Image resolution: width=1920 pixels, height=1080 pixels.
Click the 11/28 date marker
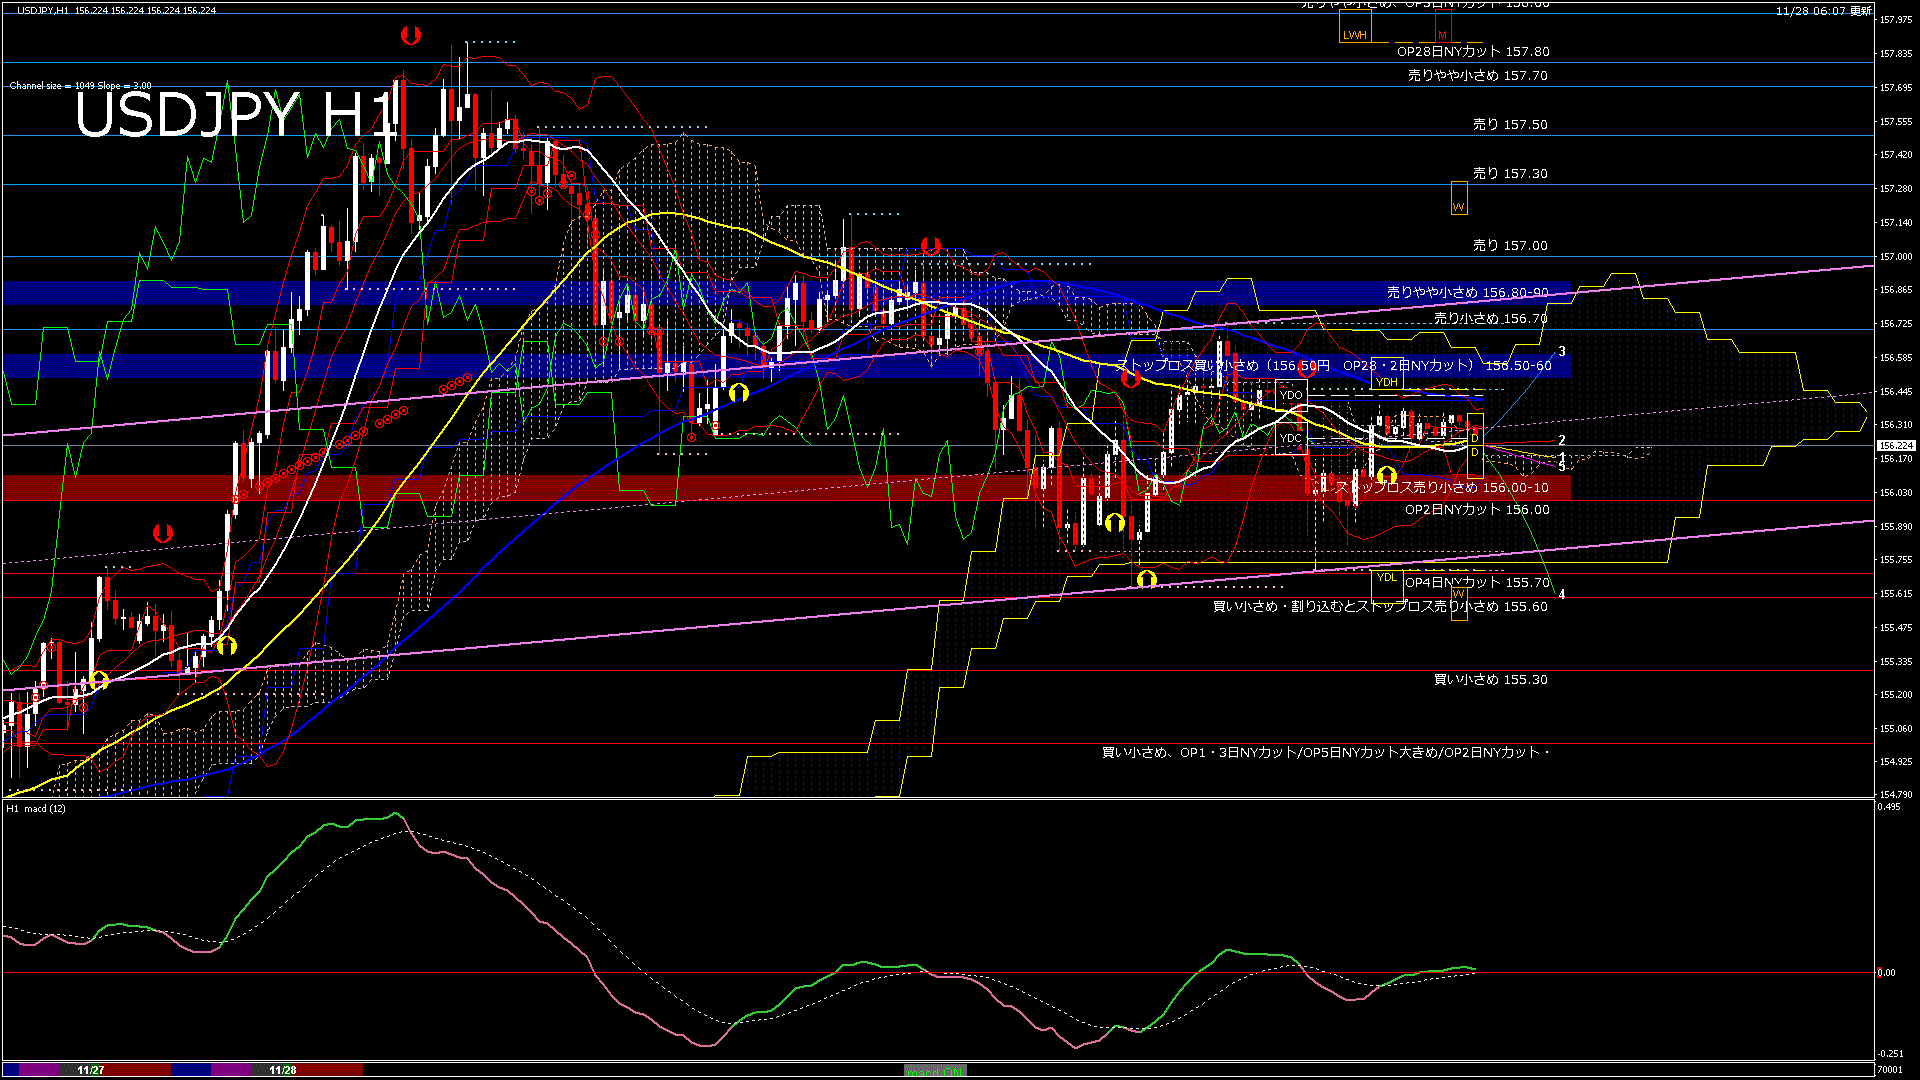[283, 1070]
